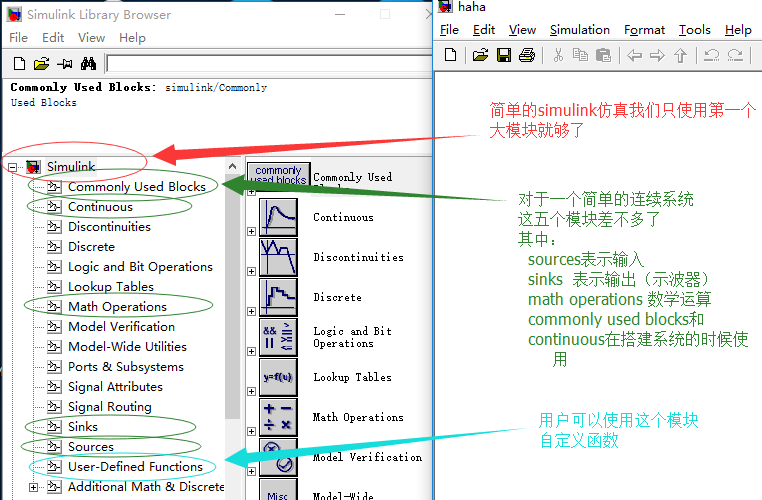Open Simulation menu in haha window
762x500 pixels.
pos(580,30)
